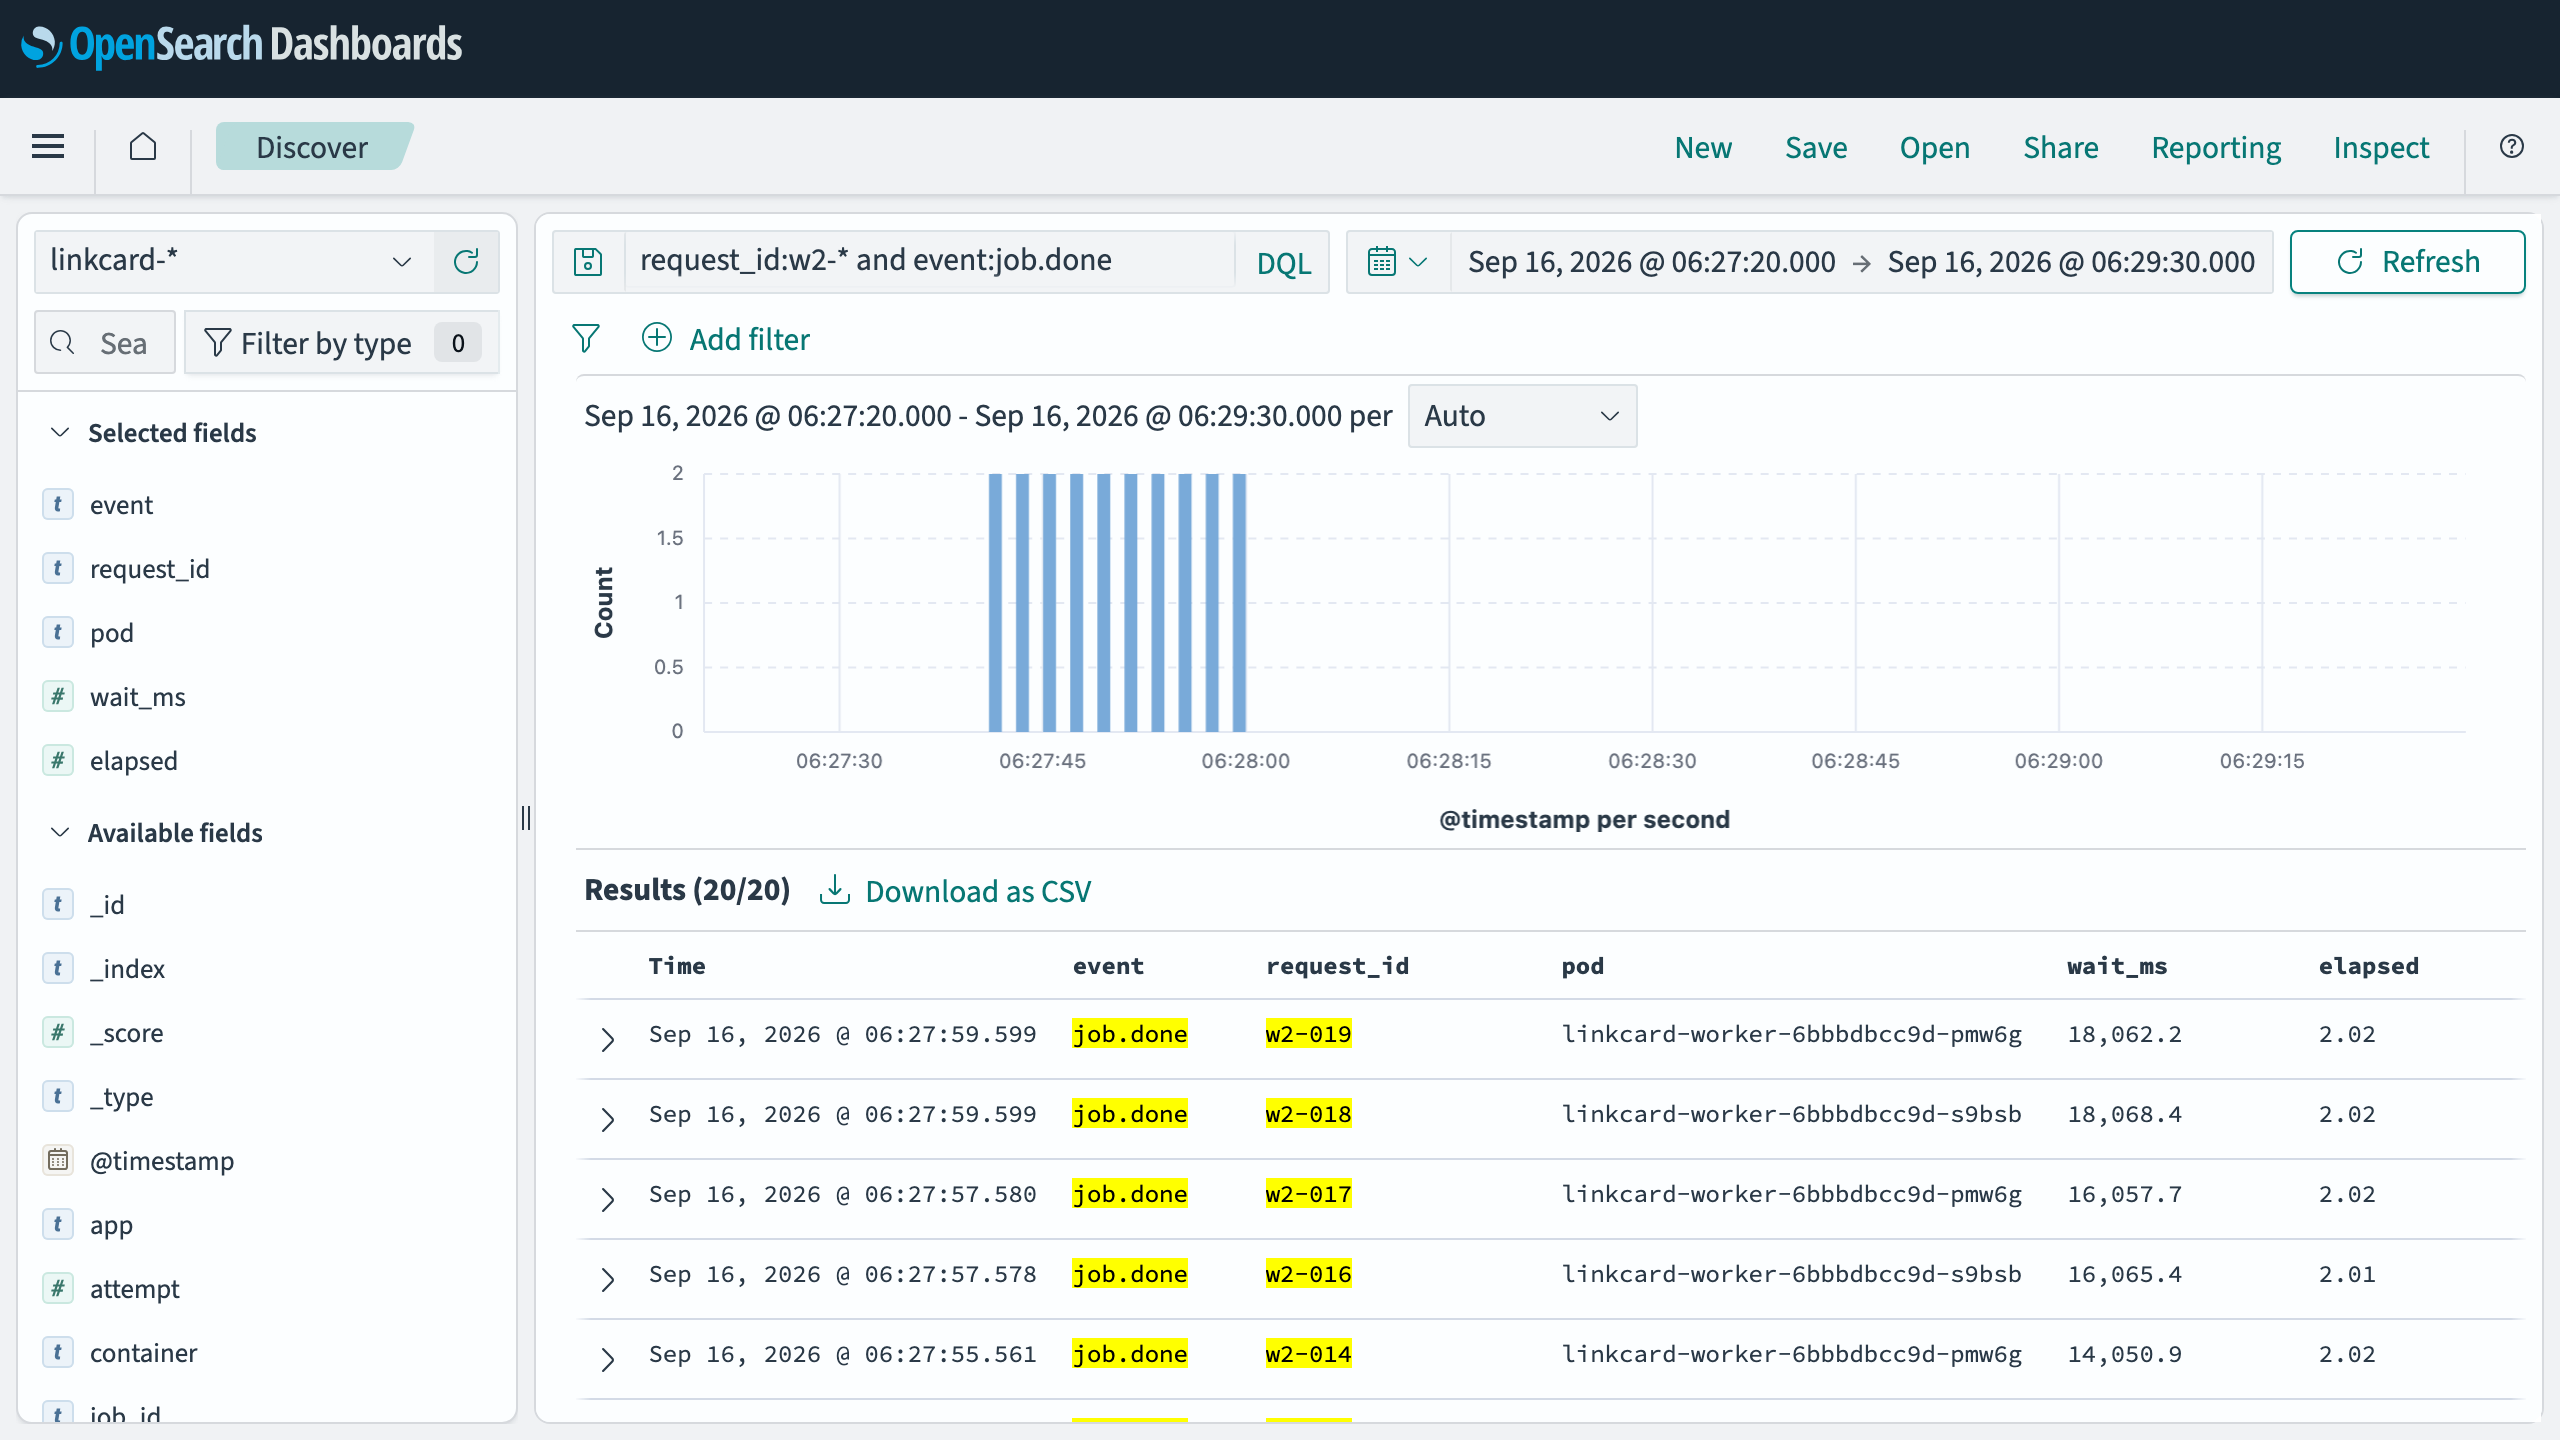Viewport: 2560px width, 1440px height.
Task: Expand the w2-016 result row
Action: [607, 1279]
